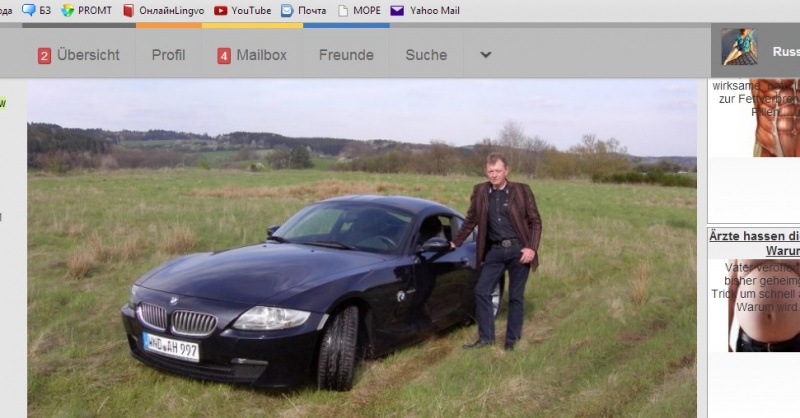Open the PROMT bookmark

pos(87,10)
